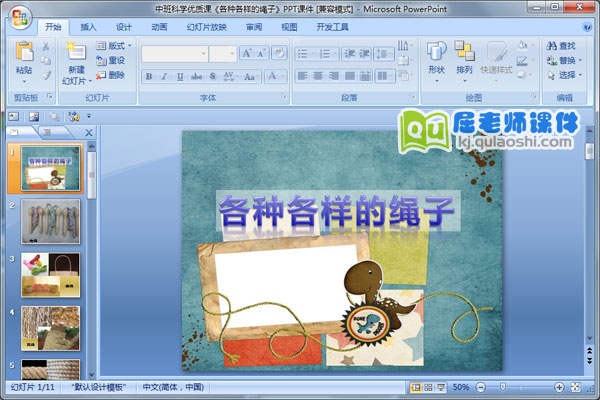
Task: Switch to Slide Sorter view icon
Action: (428, 387)
